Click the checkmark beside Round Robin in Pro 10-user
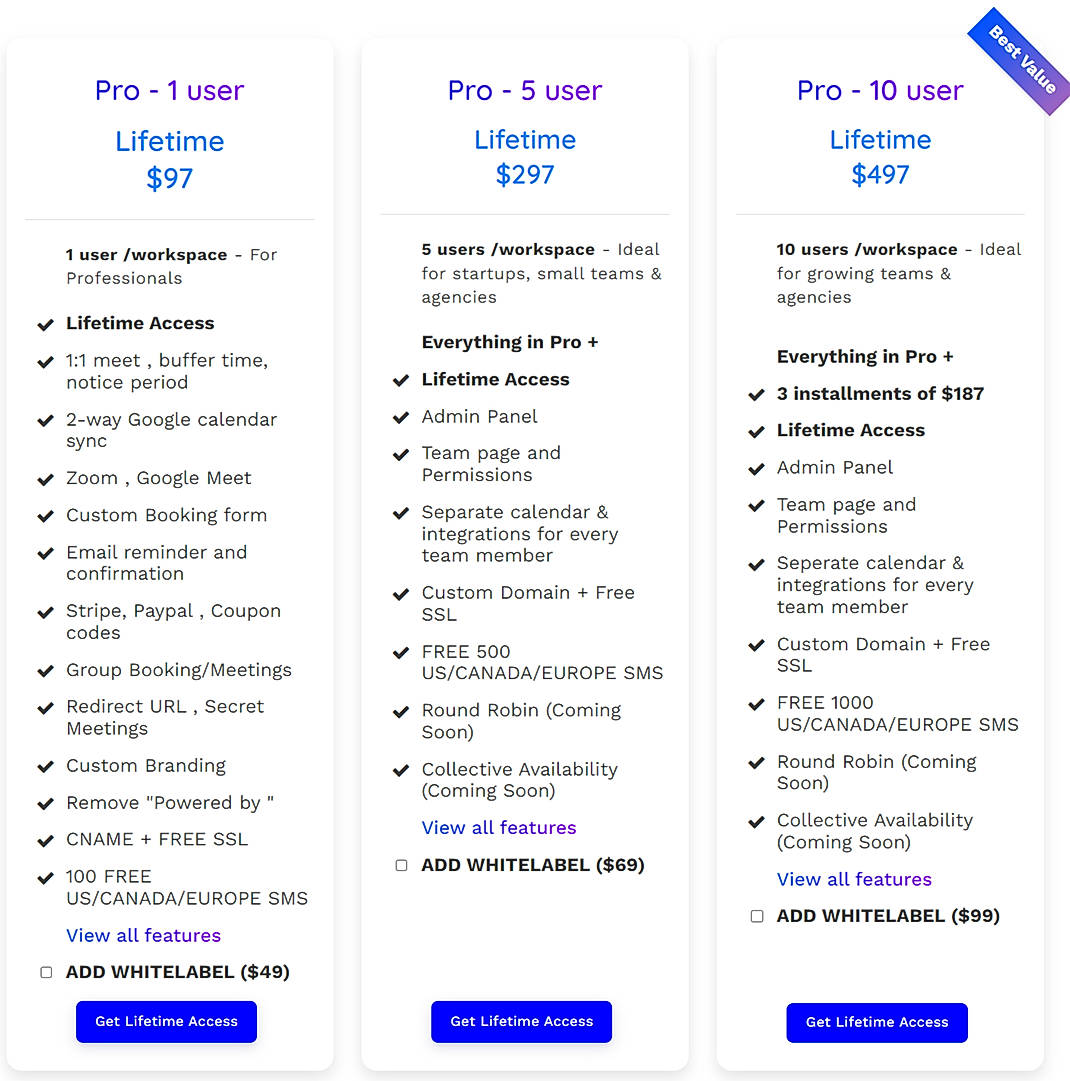Viewport: 1070px width, 1081px height. [x=756, y=762]
